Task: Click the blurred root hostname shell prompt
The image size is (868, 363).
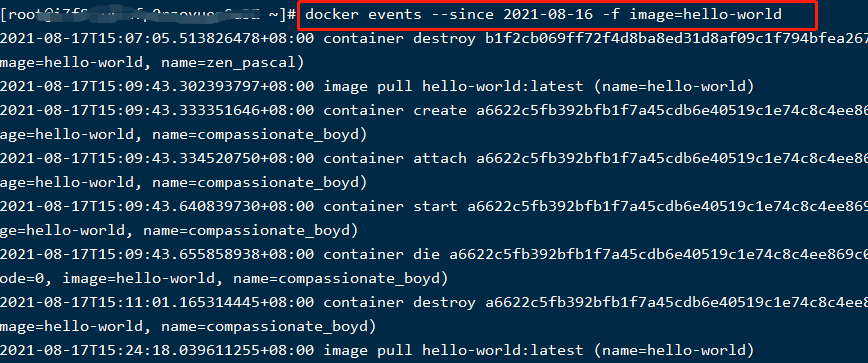Action: coord(148,15)
